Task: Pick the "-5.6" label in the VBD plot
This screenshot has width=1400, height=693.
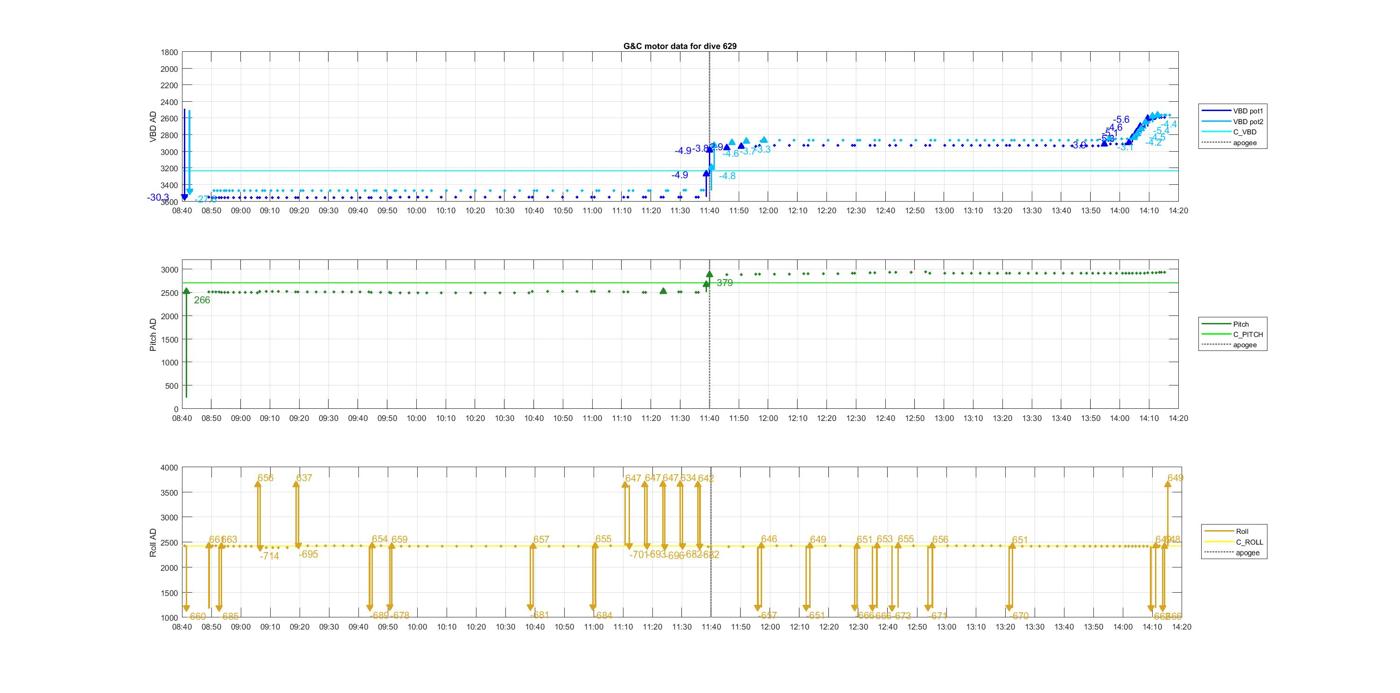Action: [x=1121, y=120]
